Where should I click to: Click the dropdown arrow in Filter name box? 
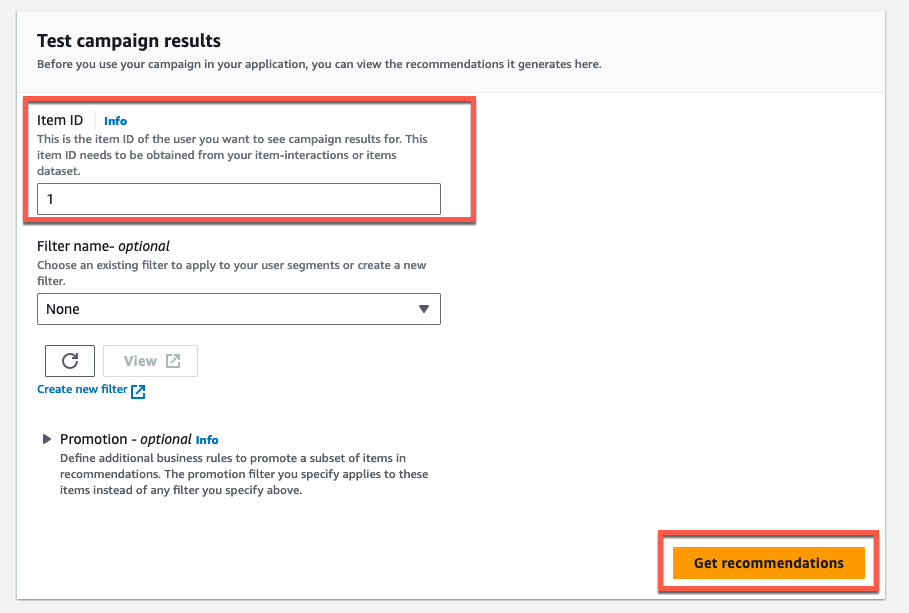(x=424, y=309)
